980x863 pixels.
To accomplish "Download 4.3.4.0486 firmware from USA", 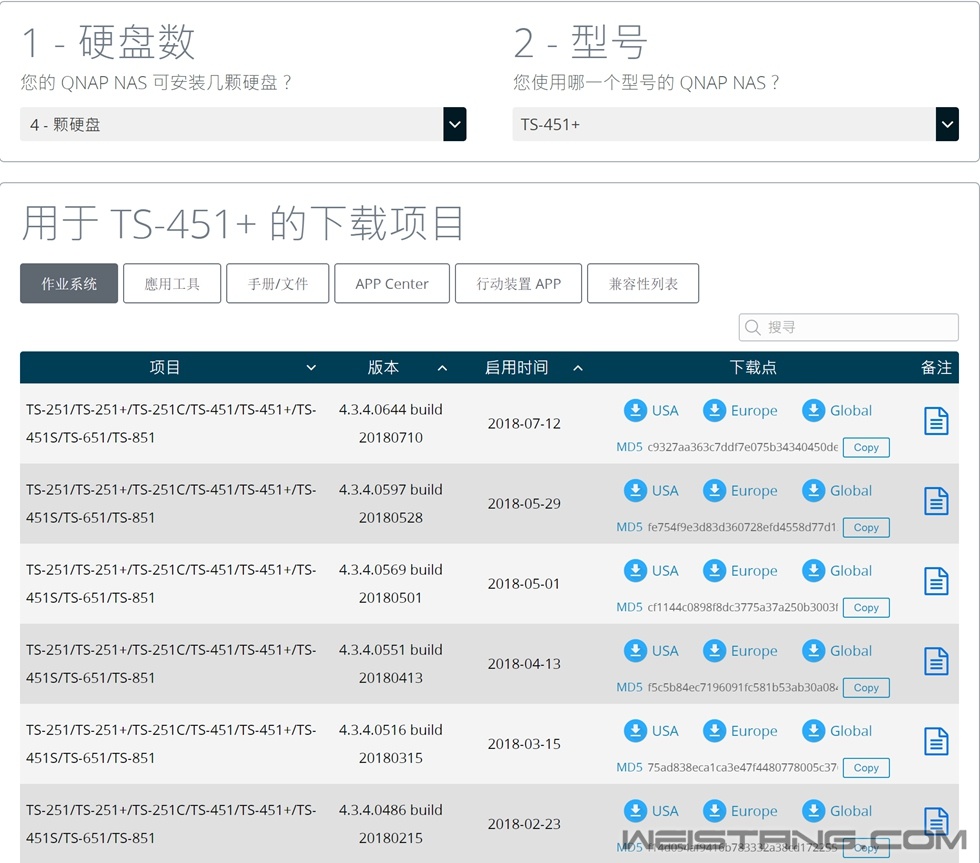I will tap(651, 811).
